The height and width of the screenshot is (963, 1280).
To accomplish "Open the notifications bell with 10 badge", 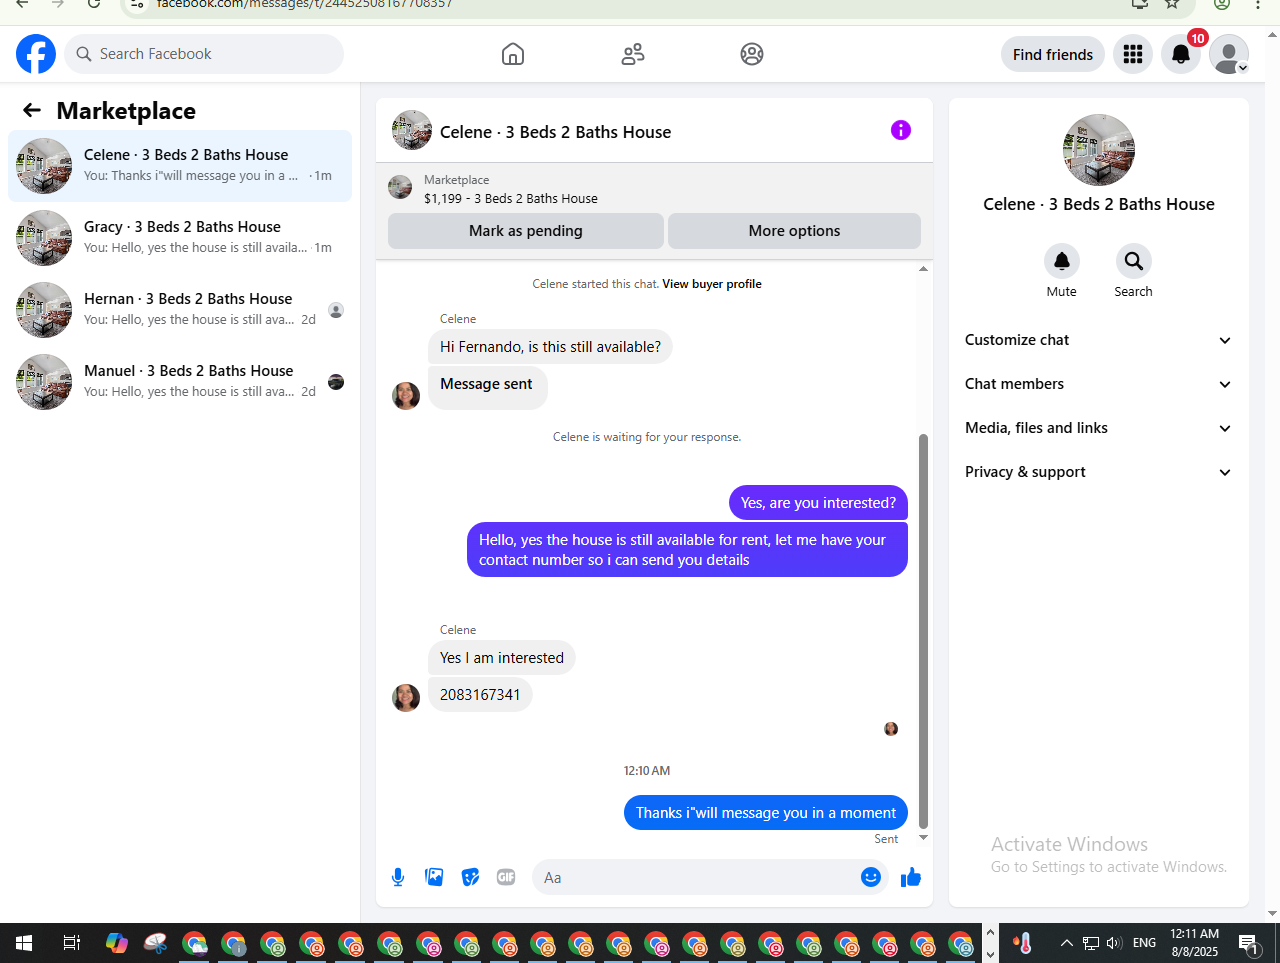I will click(1181, 54).
